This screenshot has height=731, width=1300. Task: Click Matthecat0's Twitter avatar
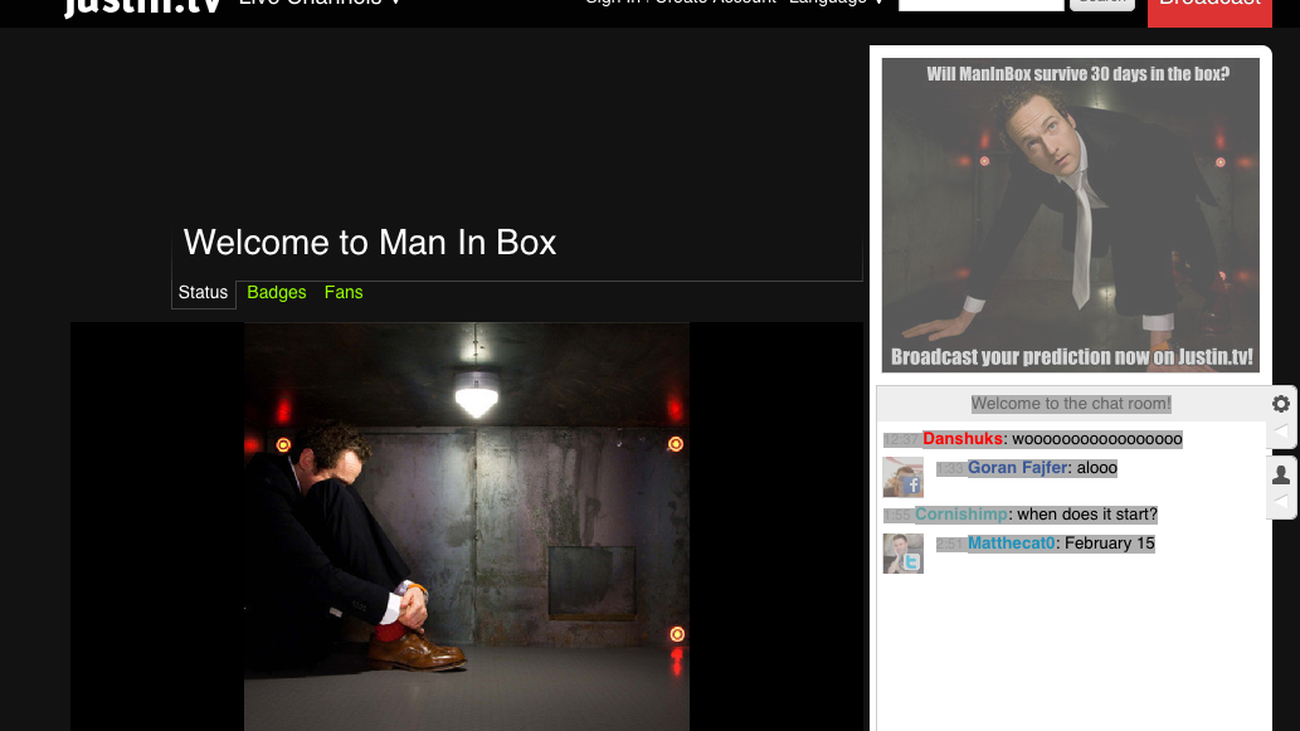(902, 553)
